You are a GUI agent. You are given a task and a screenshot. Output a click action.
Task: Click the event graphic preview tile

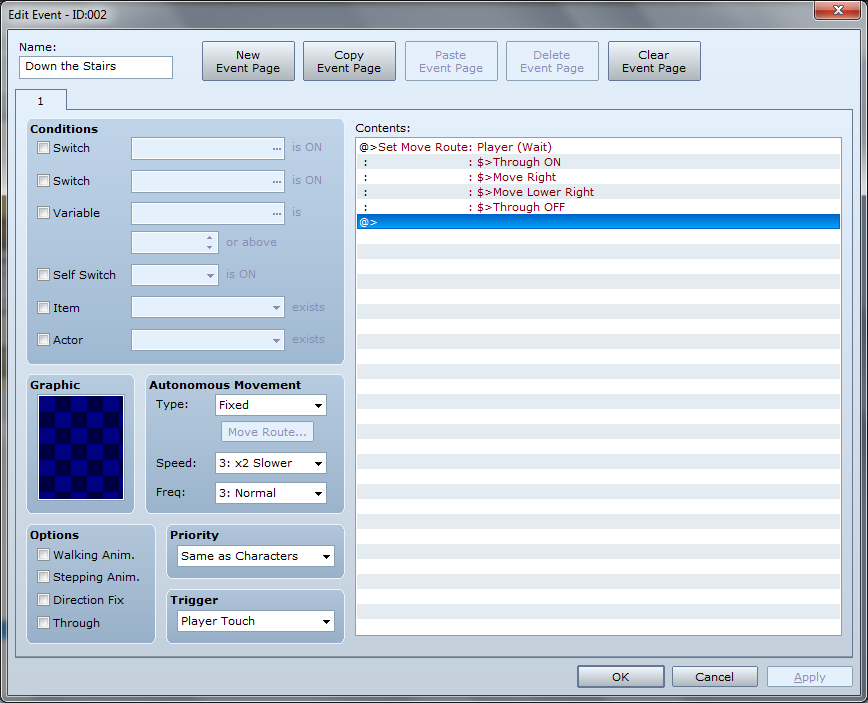[81, 447]
